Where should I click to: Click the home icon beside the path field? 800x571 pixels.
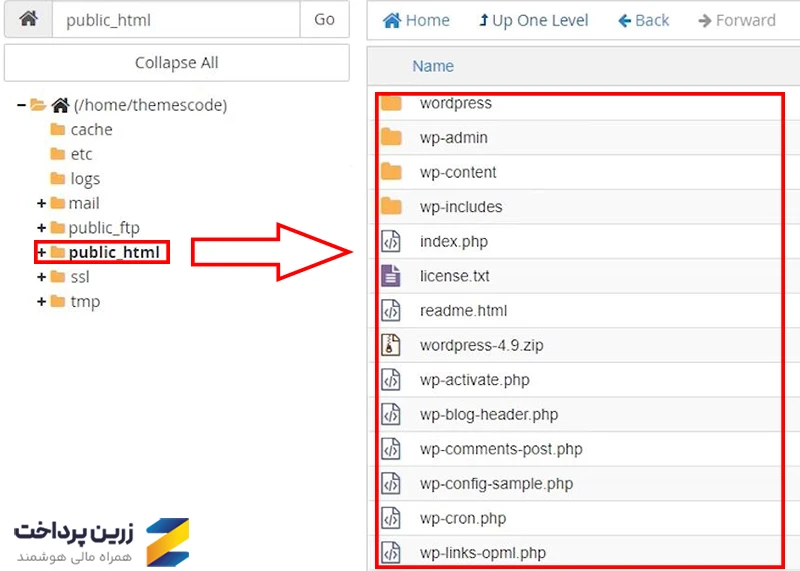coord(29,19)
